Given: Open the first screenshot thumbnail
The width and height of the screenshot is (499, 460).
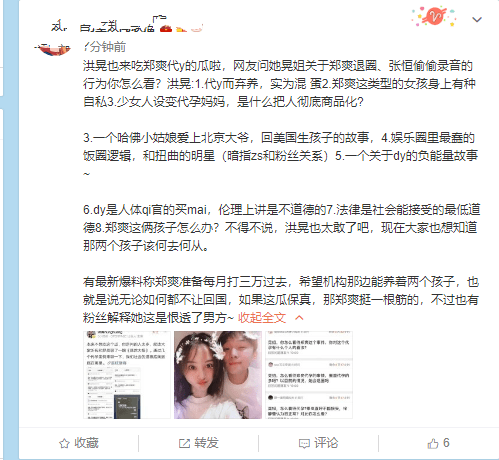Looking at the screenshot, I should pos(127,375).
